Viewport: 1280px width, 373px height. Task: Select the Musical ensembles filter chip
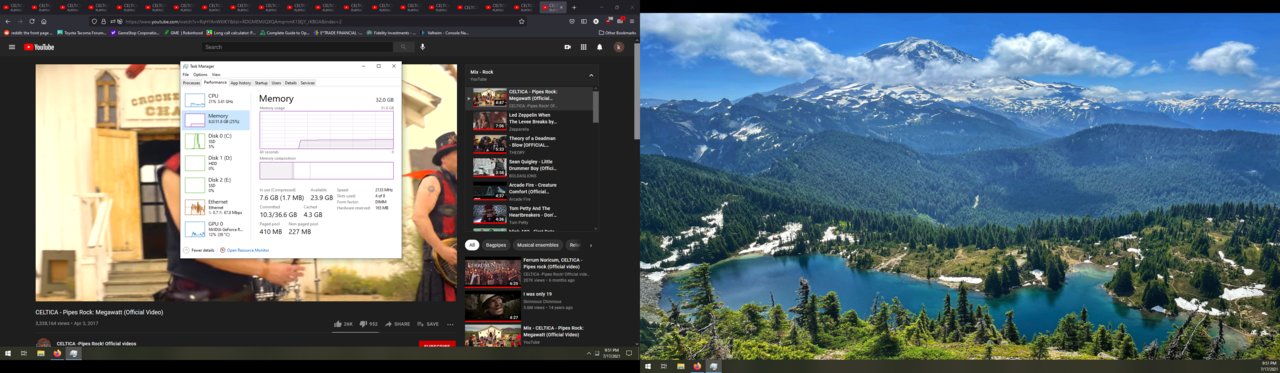click(x=538, y=245)
